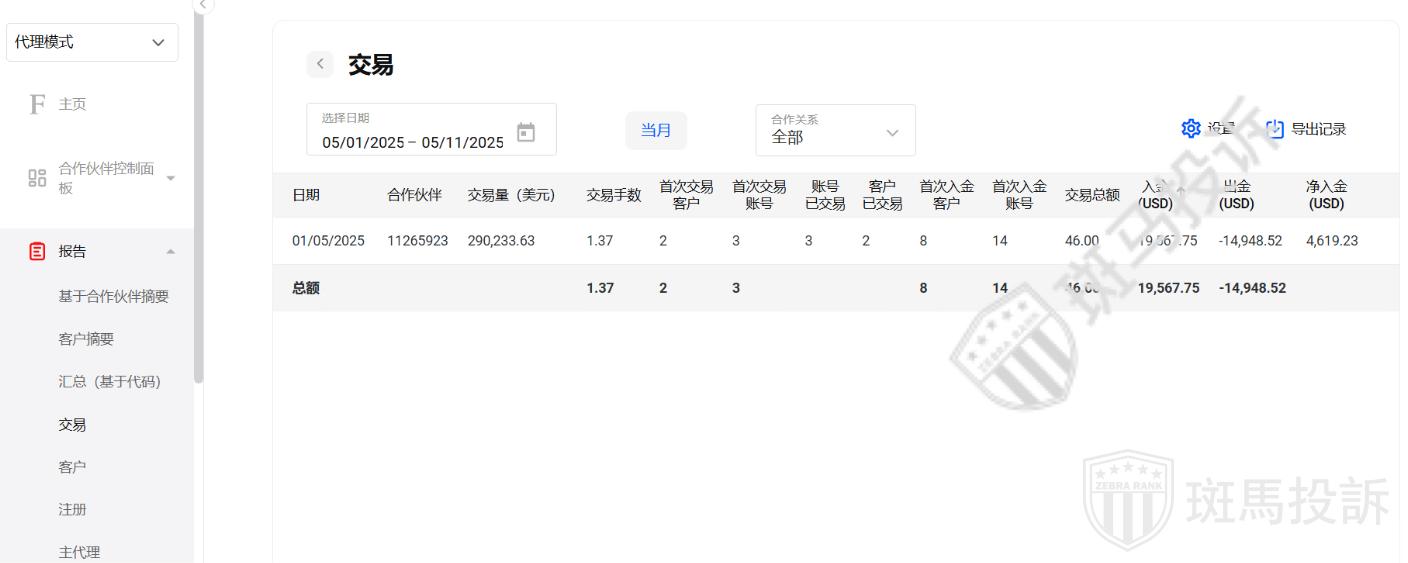Click the 当月 button

(x=656, y=131)
